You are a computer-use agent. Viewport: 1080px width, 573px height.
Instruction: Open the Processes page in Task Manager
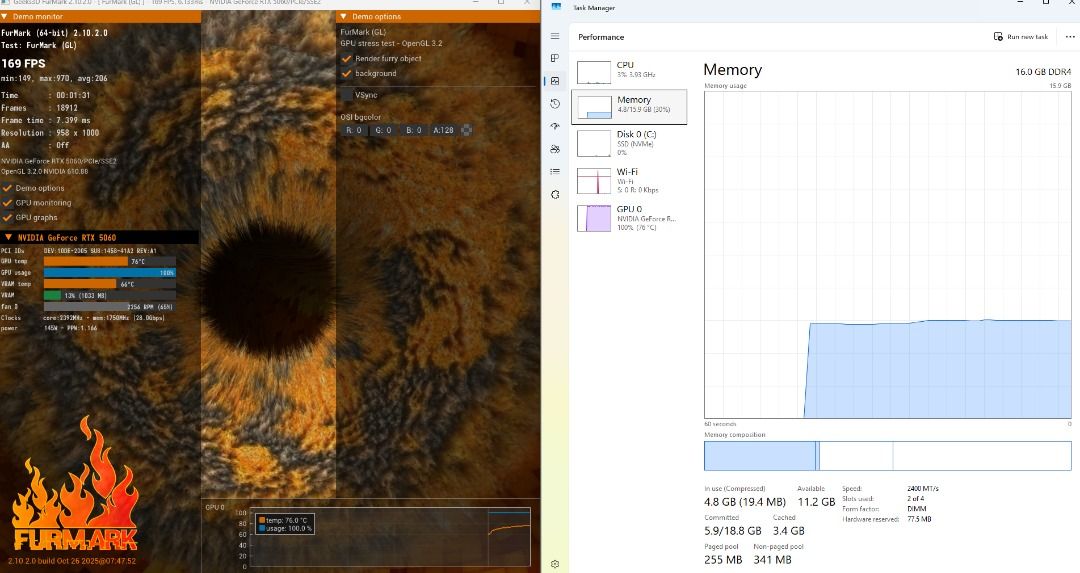555,59
